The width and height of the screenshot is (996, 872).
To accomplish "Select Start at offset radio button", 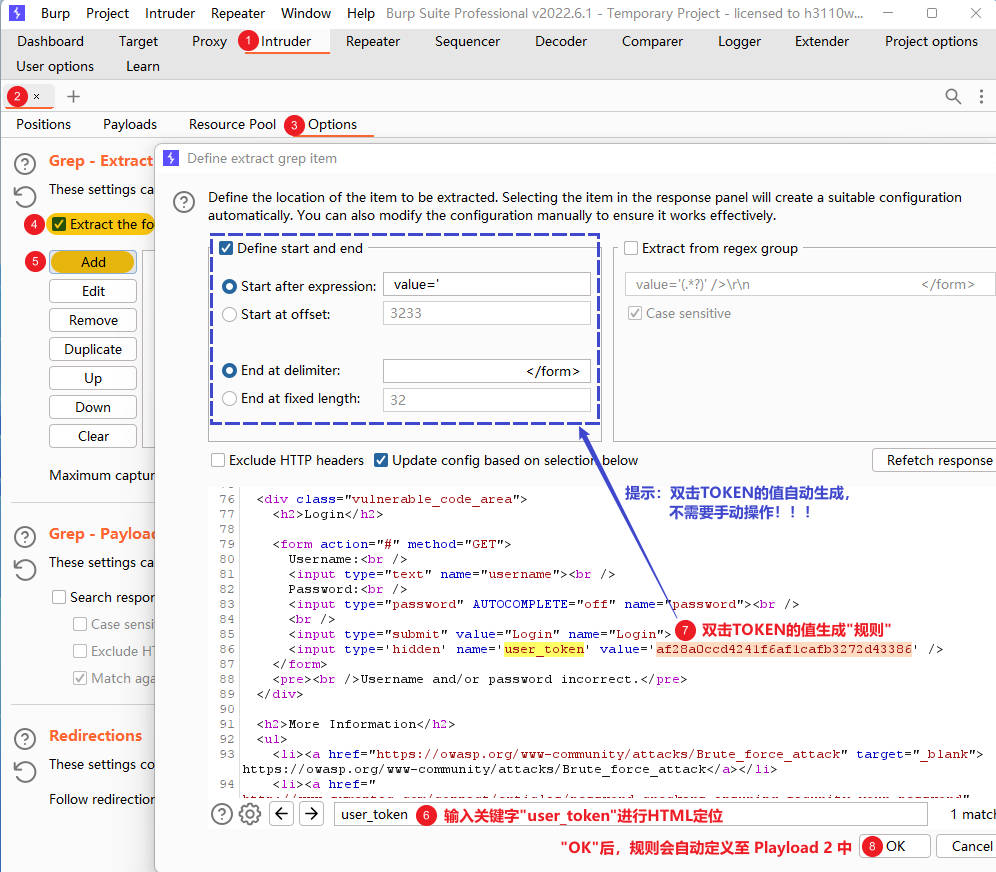I will click(229, 314).
